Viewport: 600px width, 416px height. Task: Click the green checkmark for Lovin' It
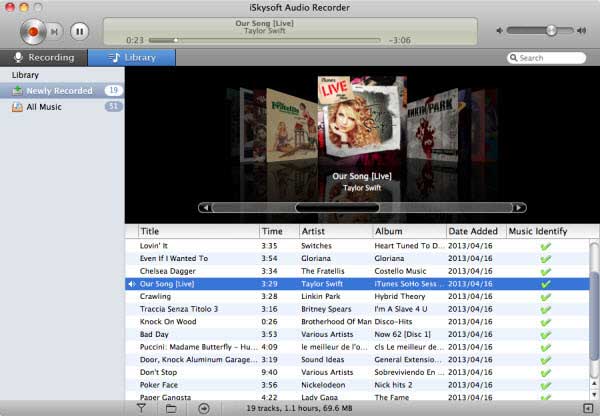[546, 246]
